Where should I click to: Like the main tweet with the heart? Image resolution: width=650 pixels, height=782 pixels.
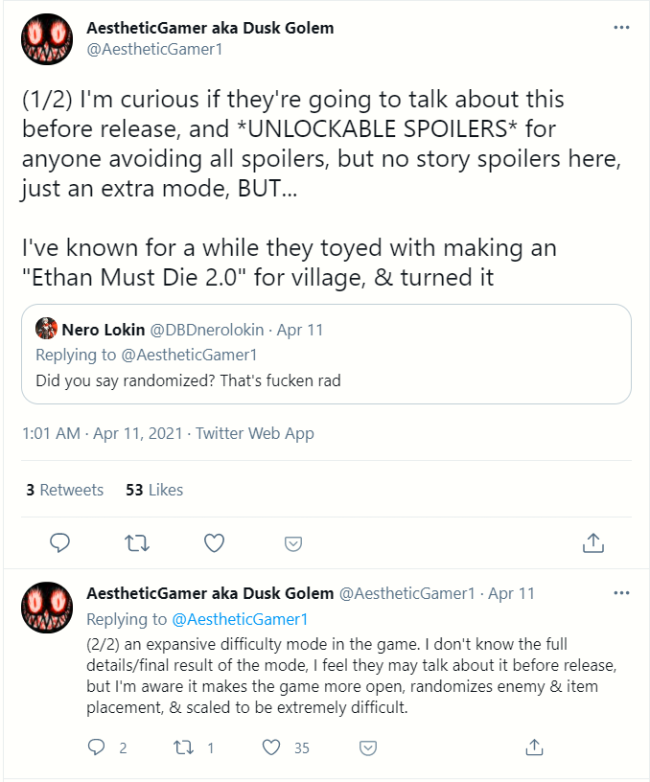[214, 543]
